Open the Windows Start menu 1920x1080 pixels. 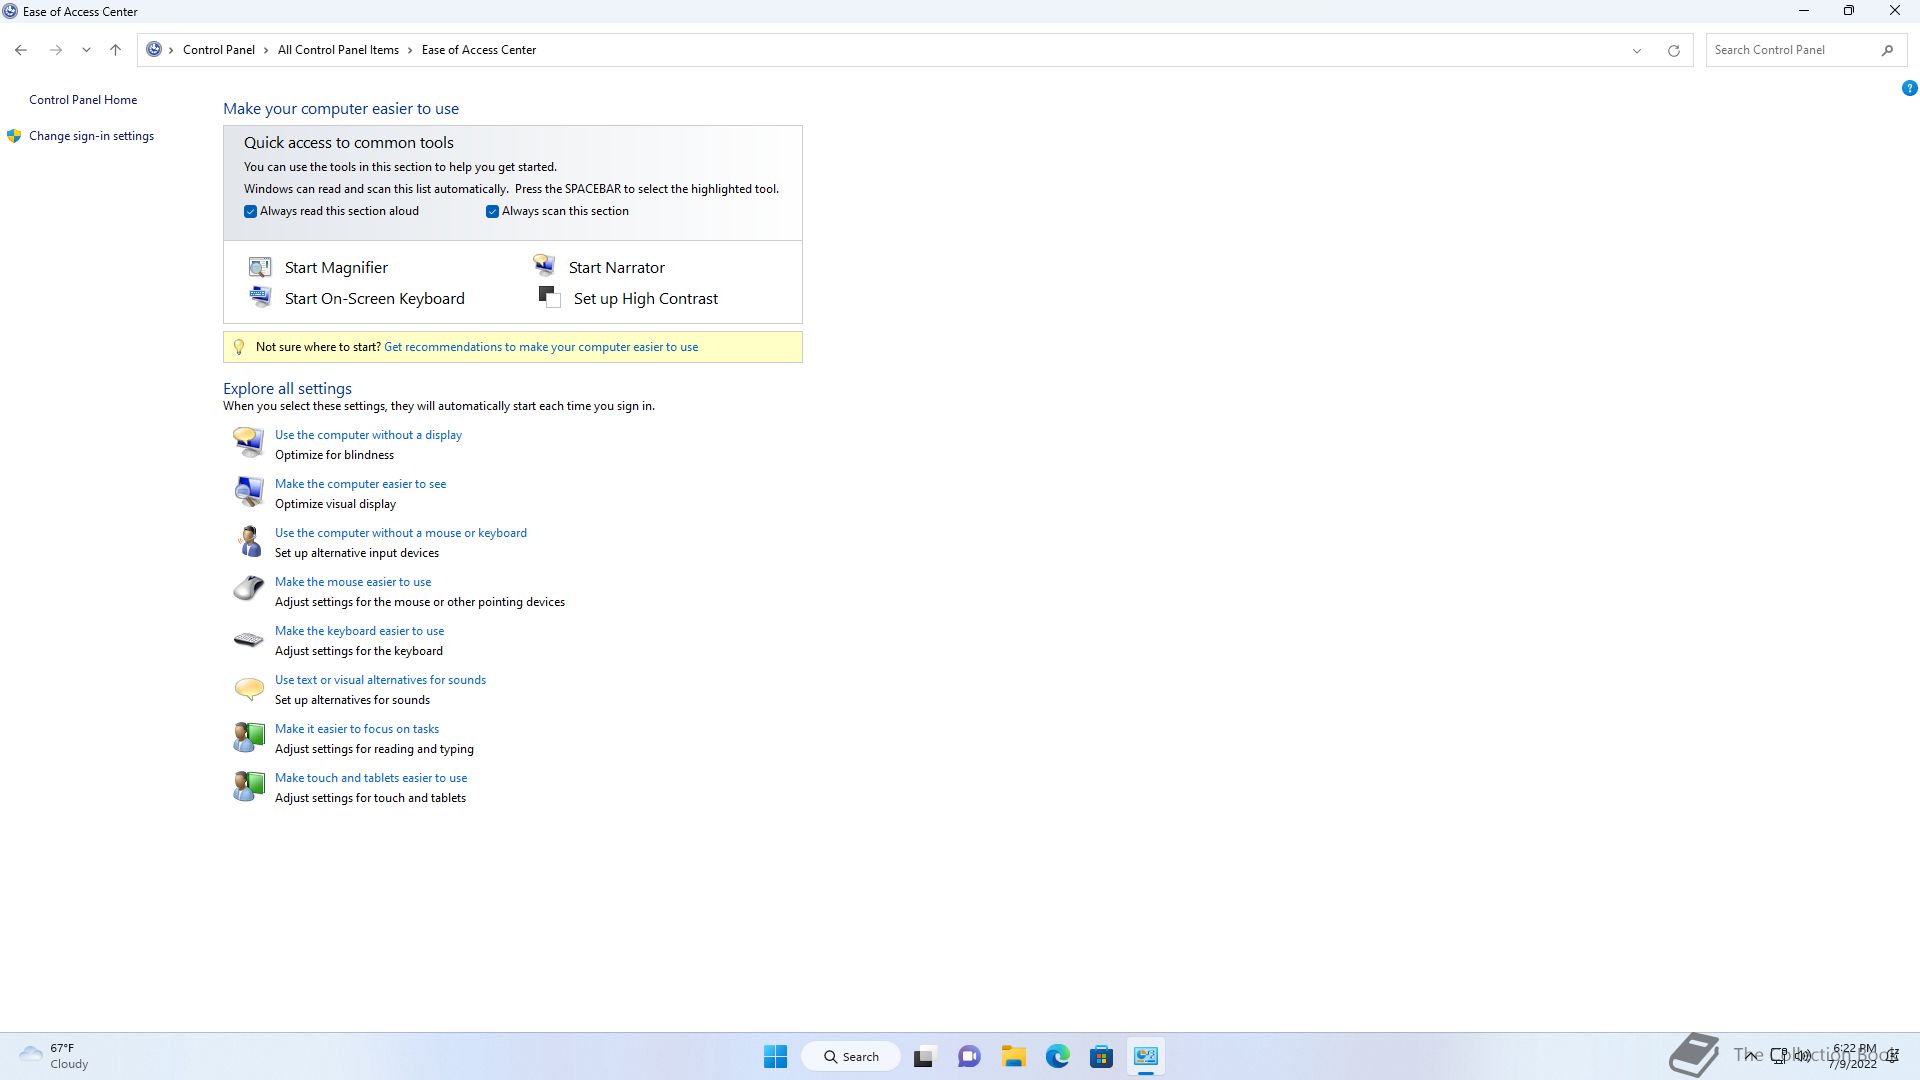point(775,1056)
